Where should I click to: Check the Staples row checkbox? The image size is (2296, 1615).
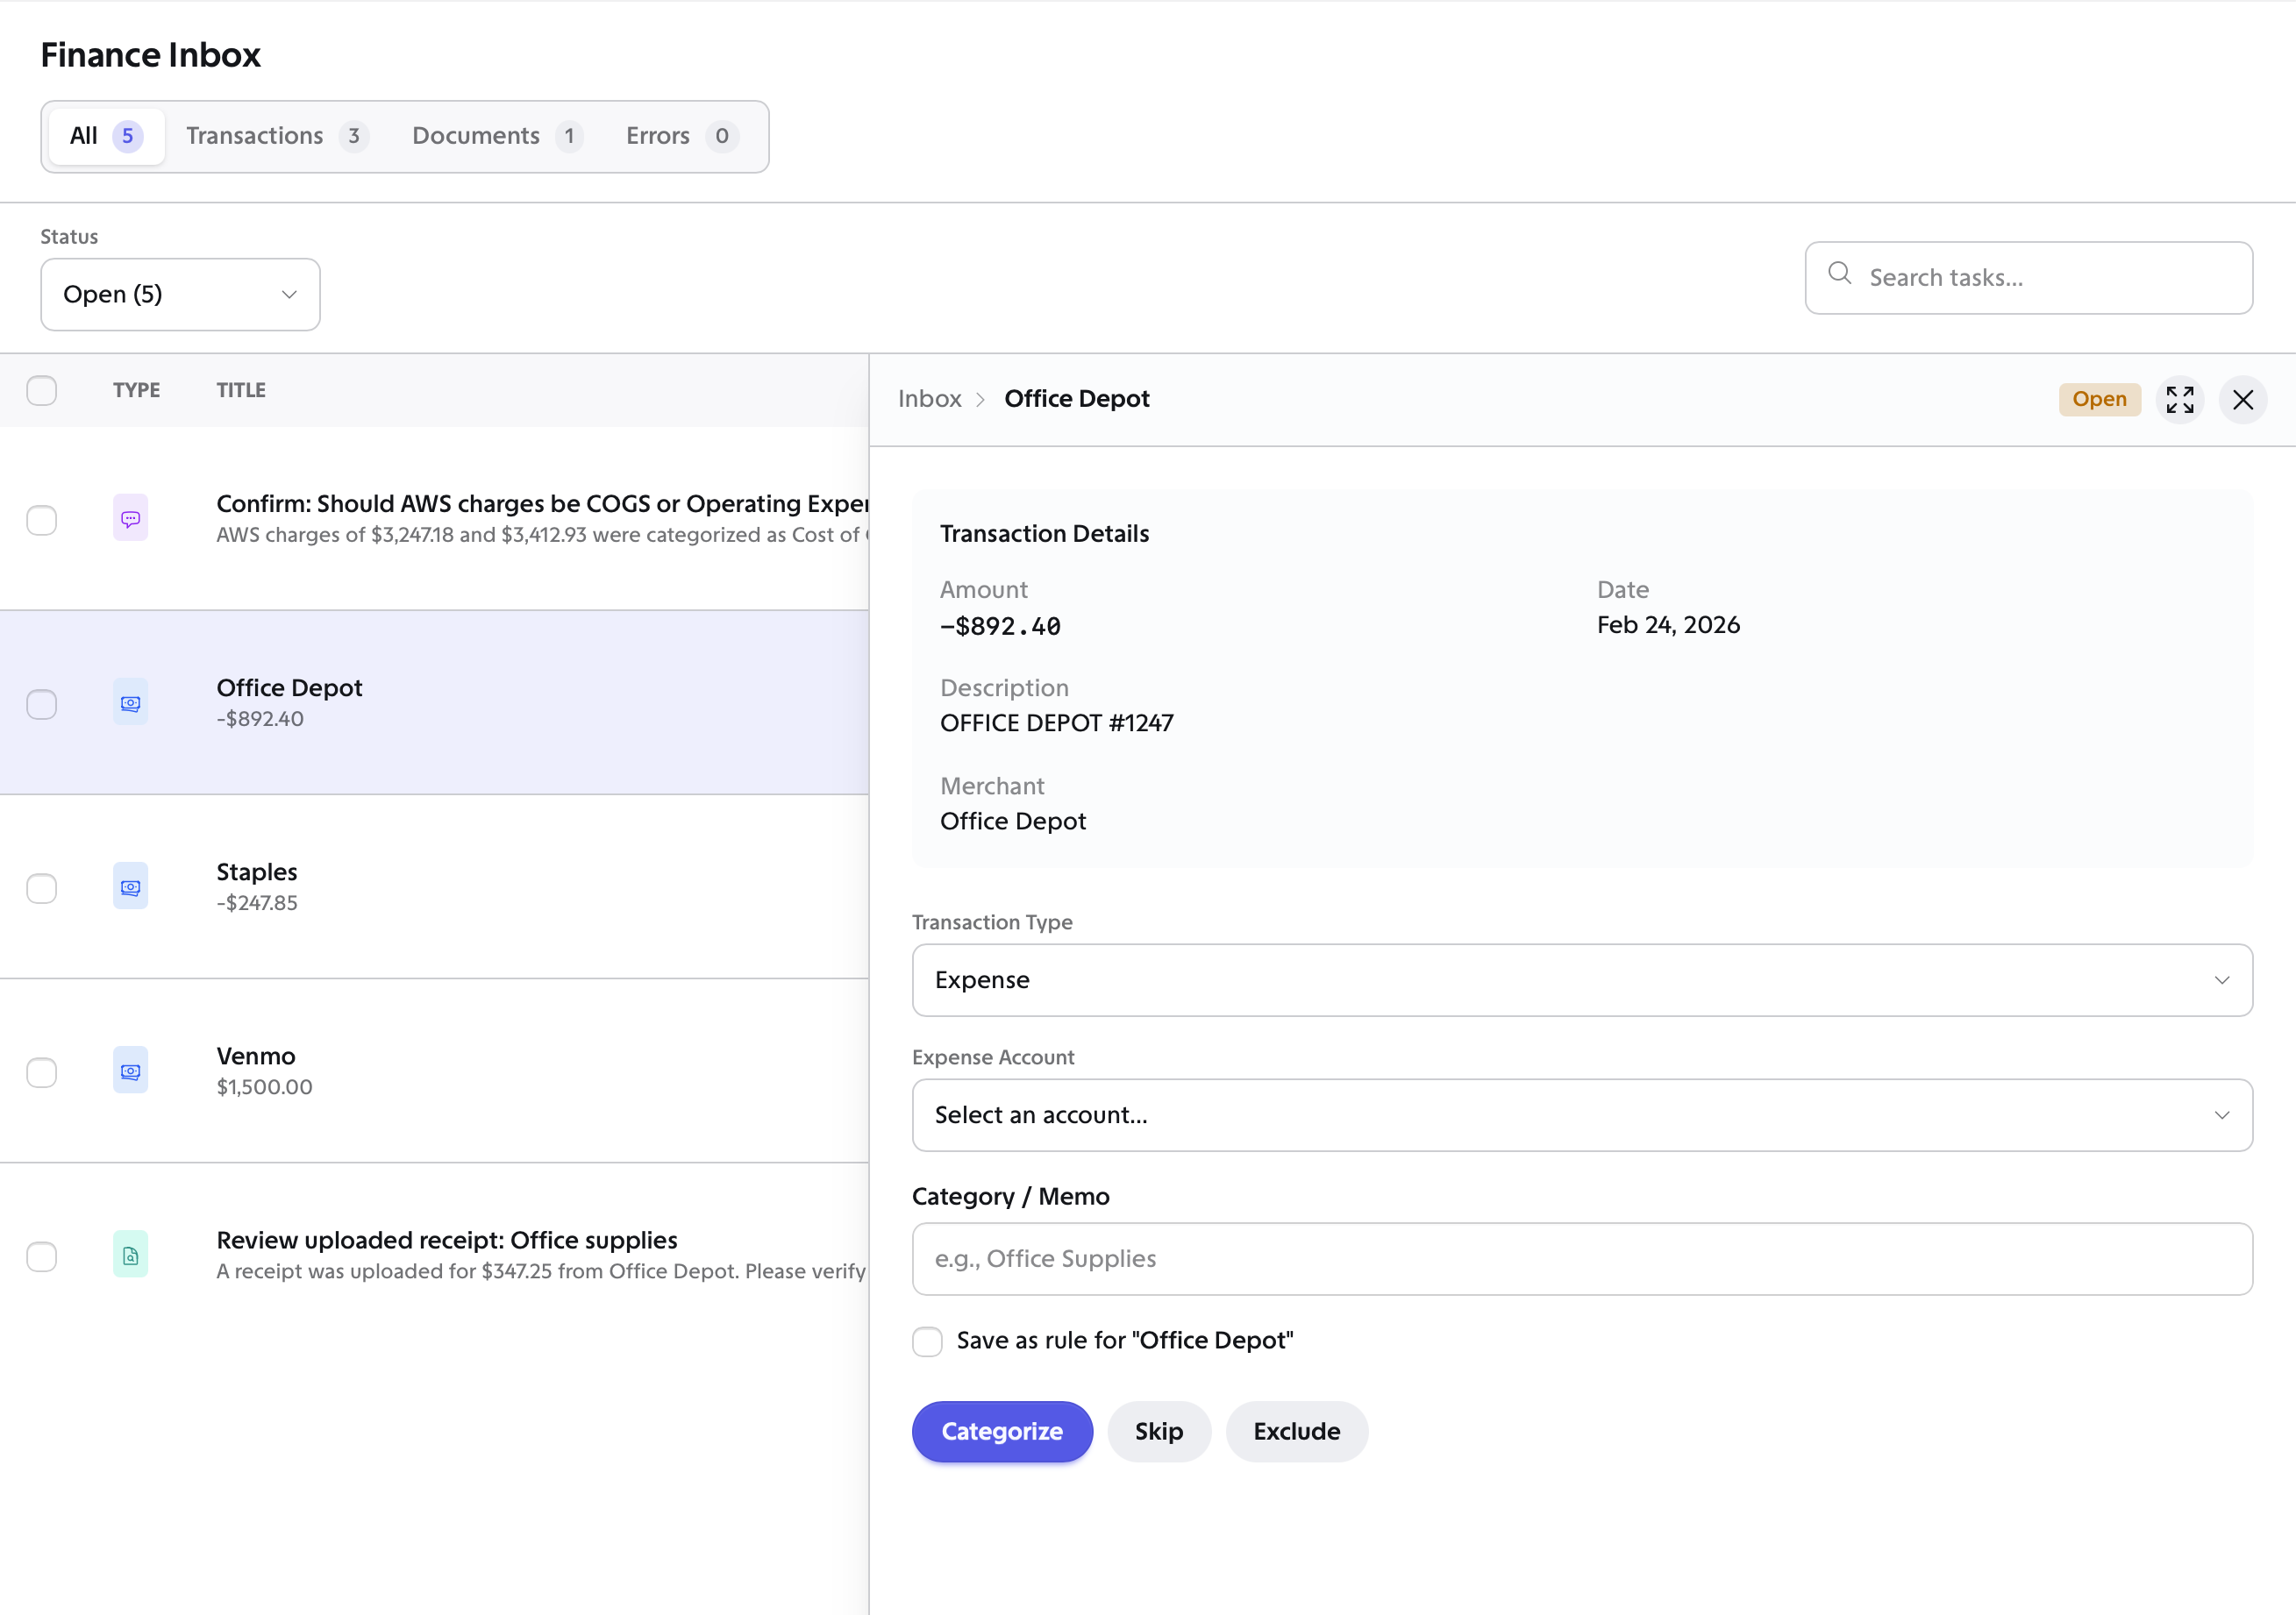point(42,888)
